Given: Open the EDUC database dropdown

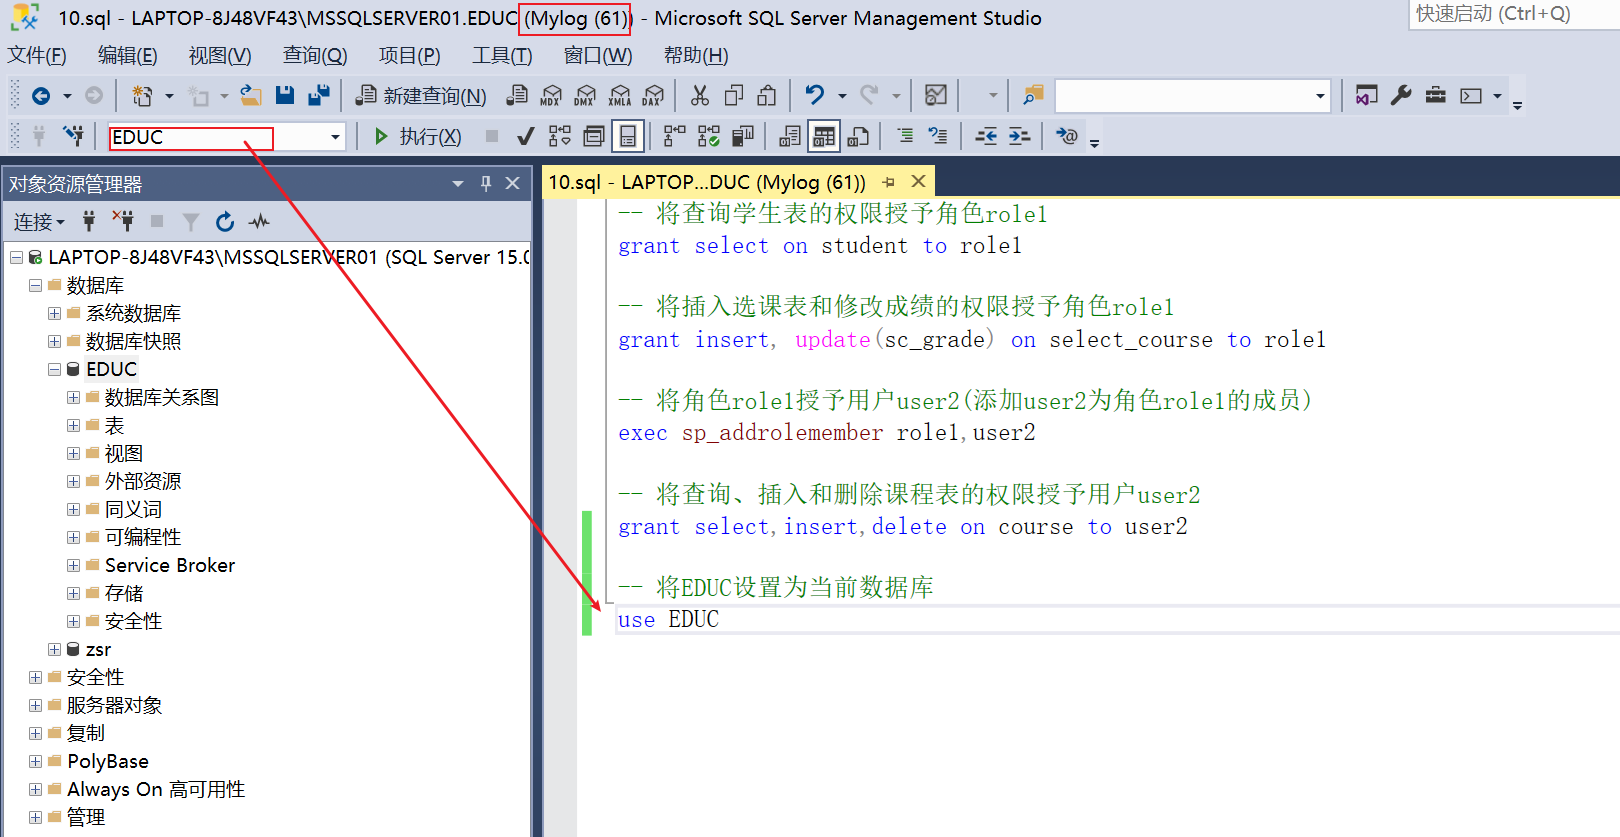Looking at the screenshot, I should click(335, 137).
